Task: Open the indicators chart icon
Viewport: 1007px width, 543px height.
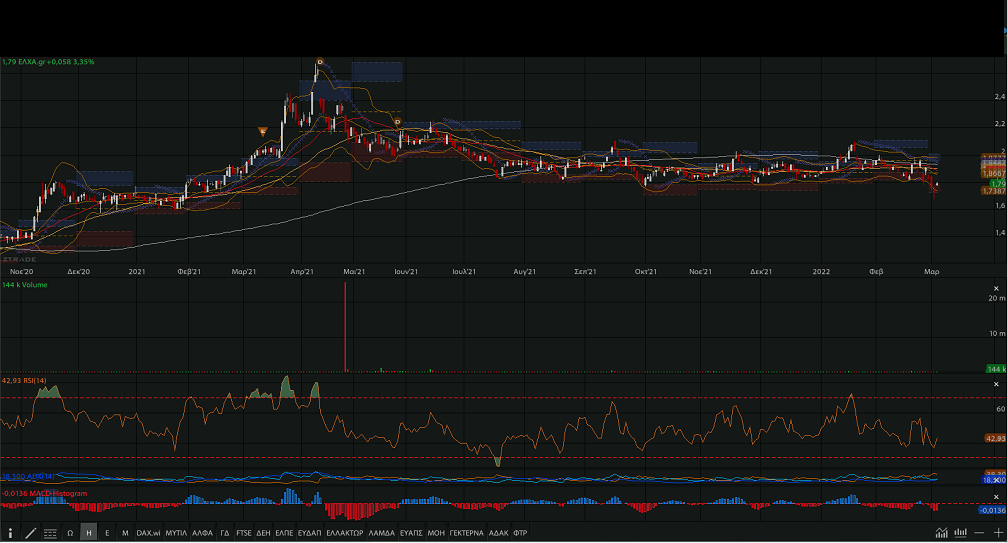Action: click(x=943, y=534)
